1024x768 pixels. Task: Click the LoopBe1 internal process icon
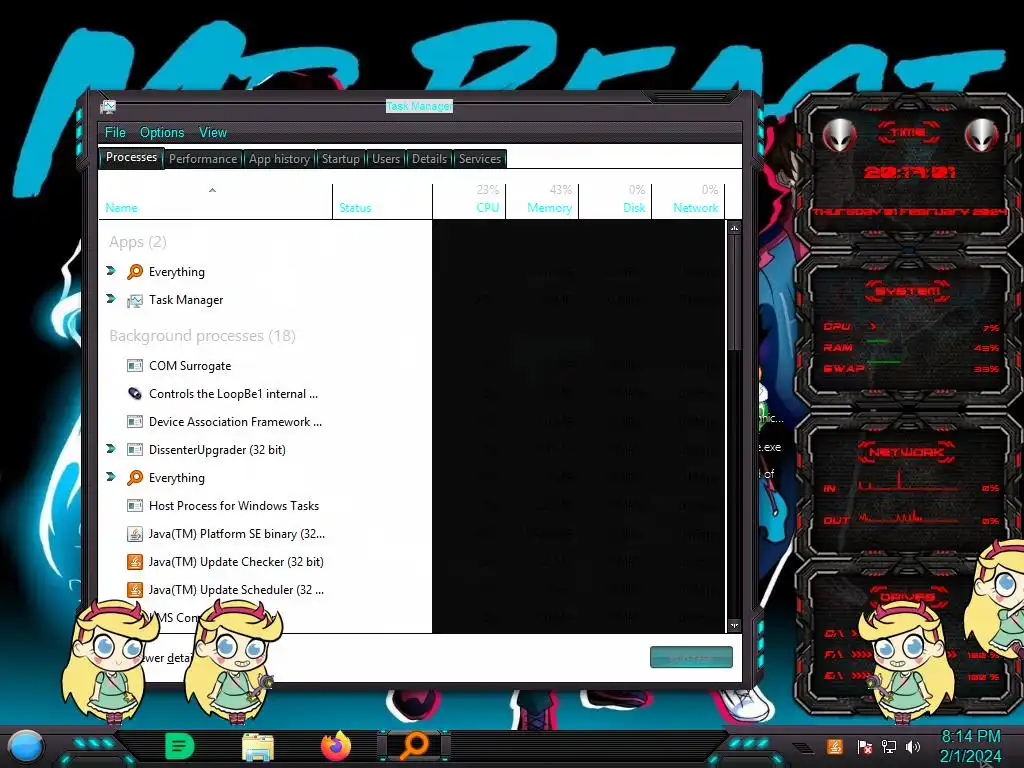pyautogui.click(x=135, y=394)
